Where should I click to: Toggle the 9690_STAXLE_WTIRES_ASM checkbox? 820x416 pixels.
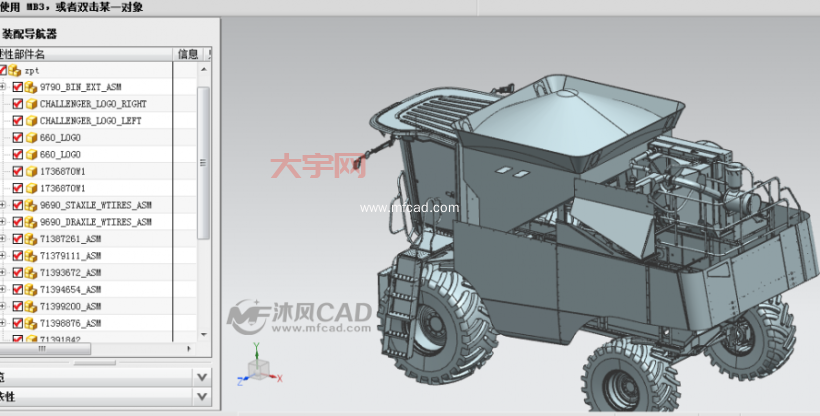point(17,205)
